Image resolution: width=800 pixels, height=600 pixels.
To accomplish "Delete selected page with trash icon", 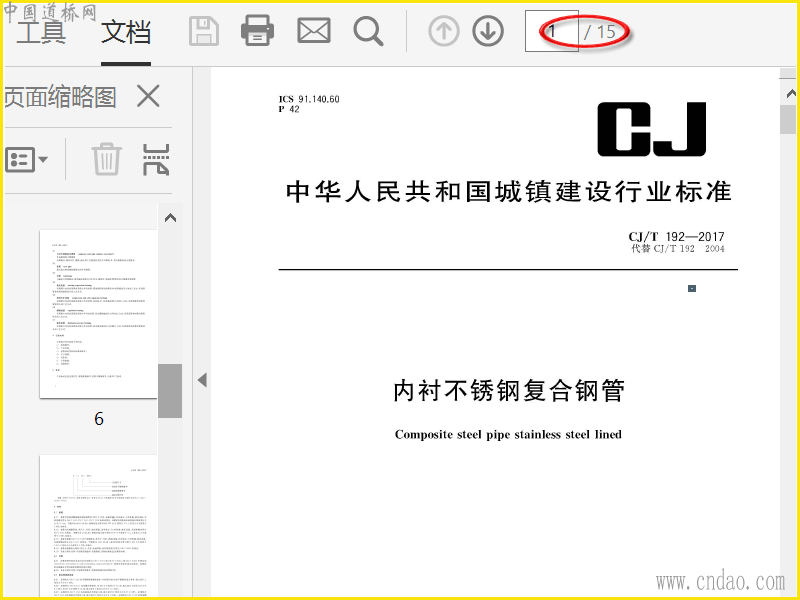I will 107,159.
